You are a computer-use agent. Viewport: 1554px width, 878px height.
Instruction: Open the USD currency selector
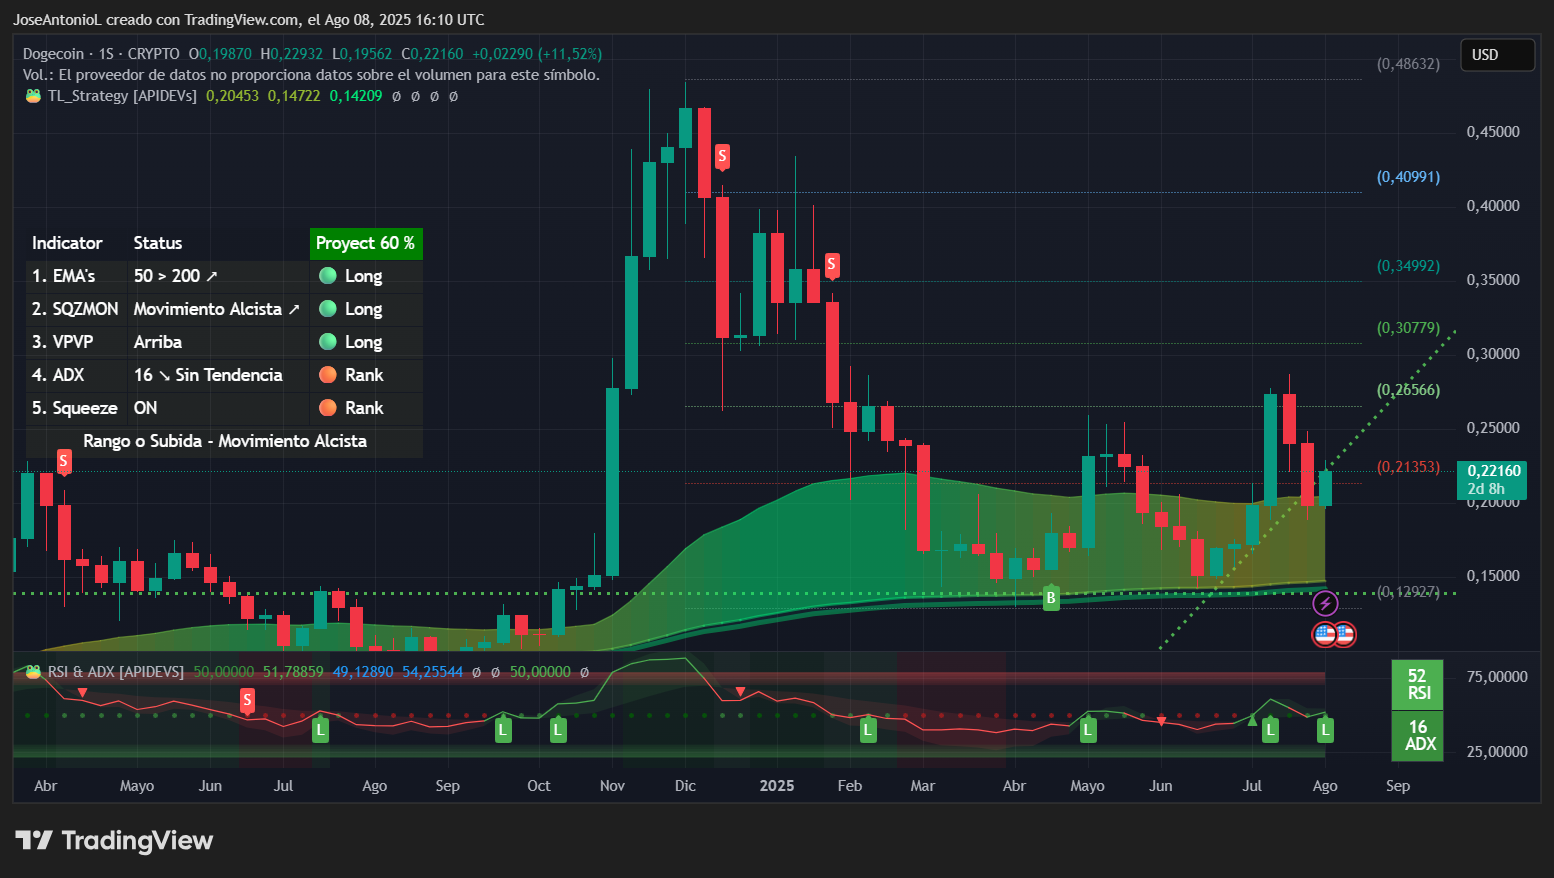1497,55
